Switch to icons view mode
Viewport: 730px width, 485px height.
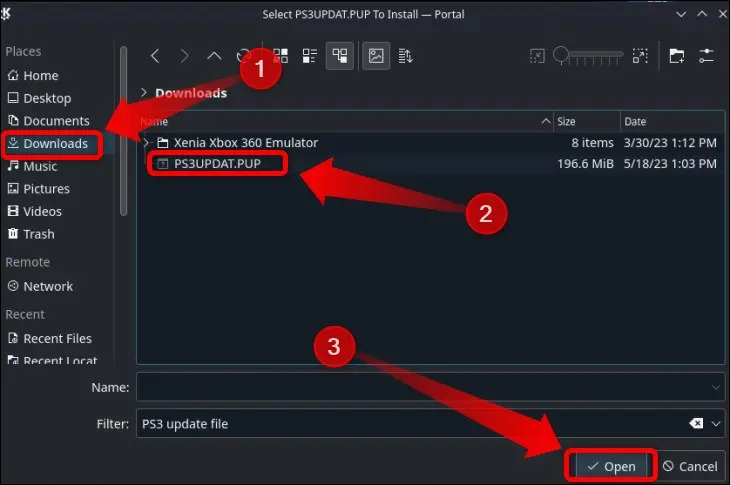pos(280,56)
